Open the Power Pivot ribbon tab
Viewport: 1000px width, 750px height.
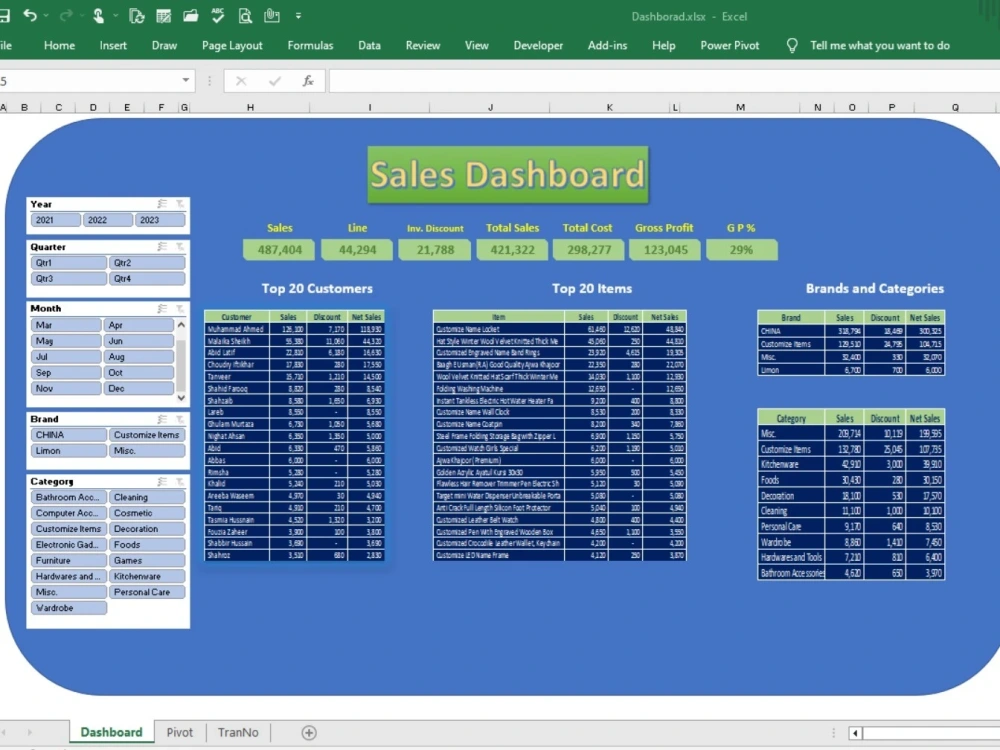[730, 45]
